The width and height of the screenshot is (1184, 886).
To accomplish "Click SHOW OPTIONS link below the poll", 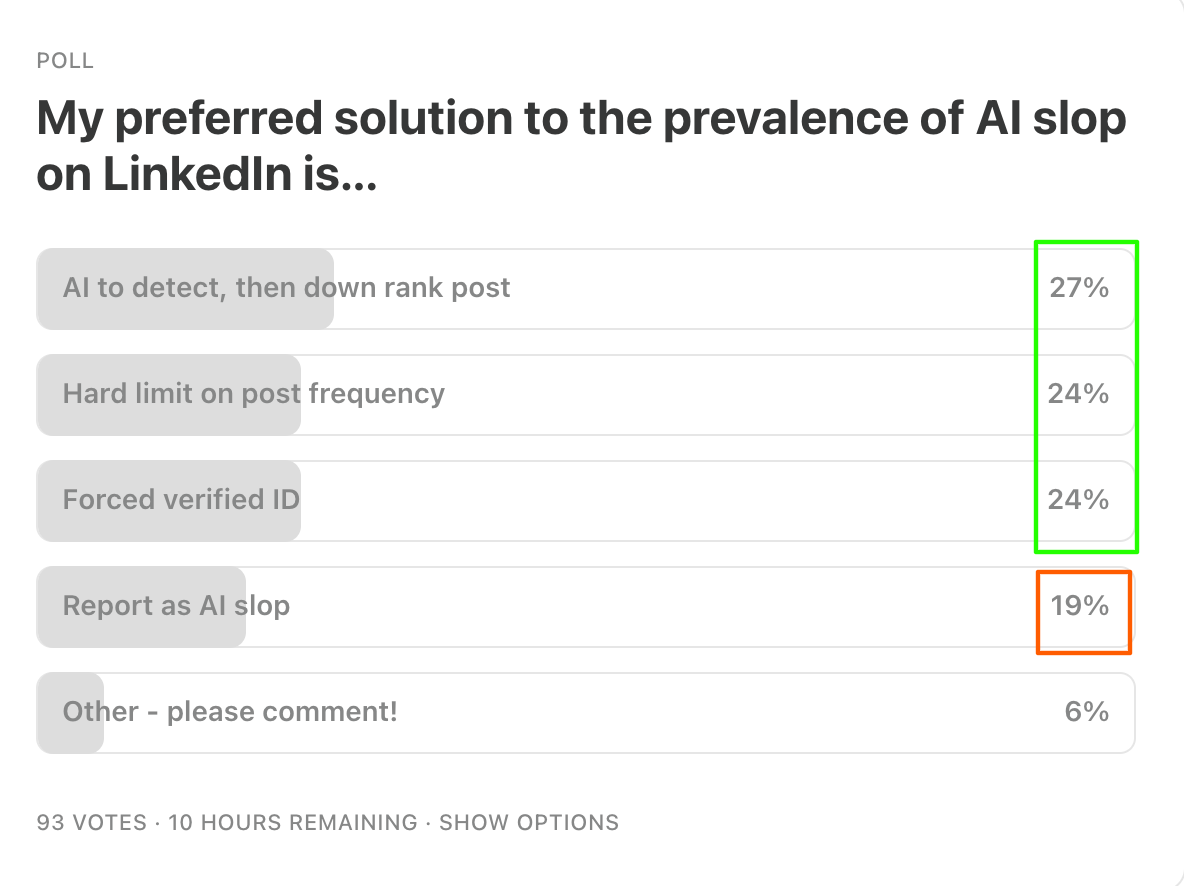I will click(529, 822).
